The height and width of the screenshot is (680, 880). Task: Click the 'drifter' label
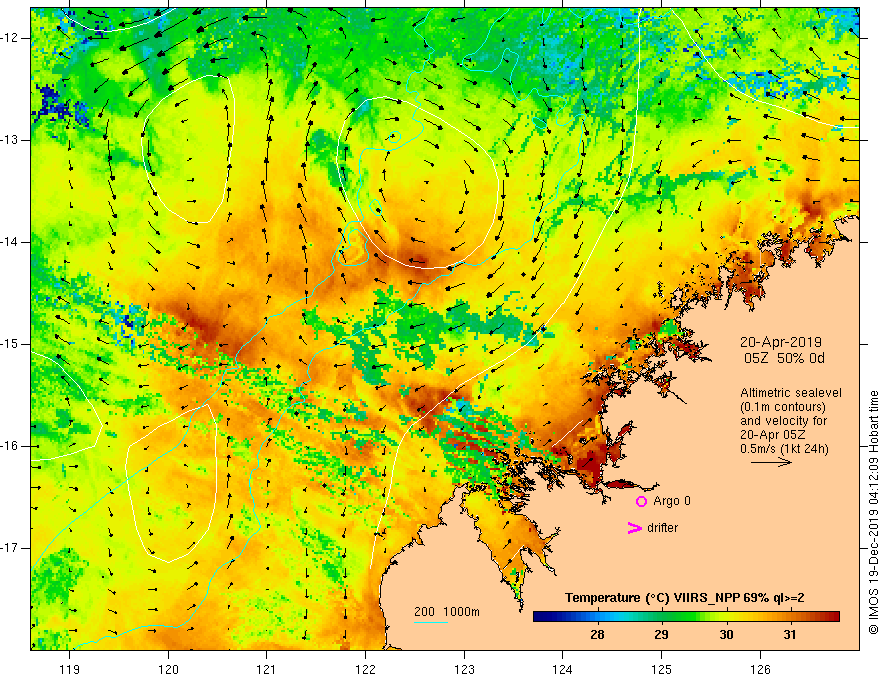click(662, 528)
